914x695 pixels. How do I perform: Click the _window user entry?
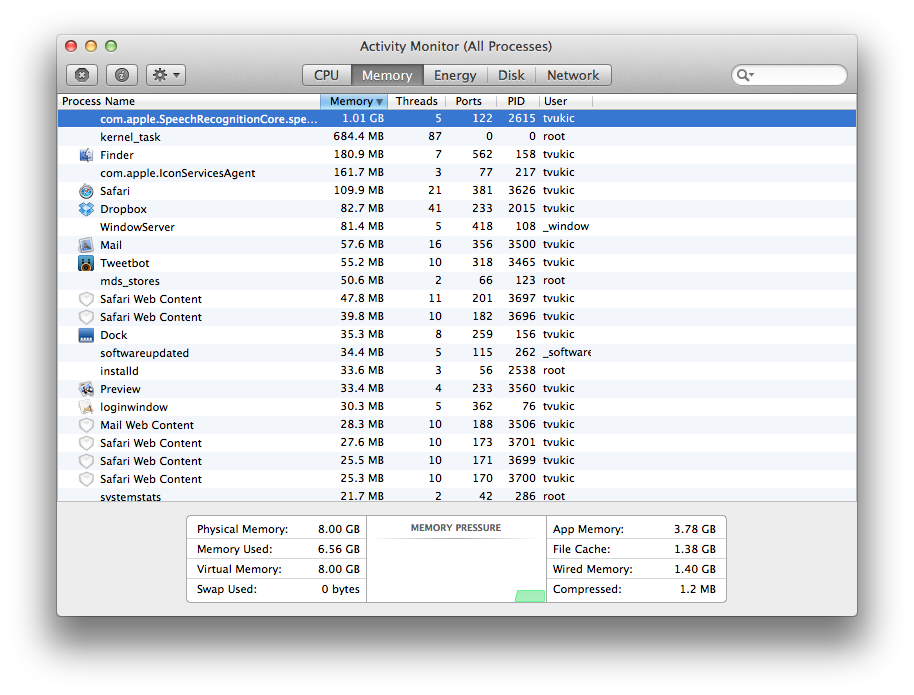[565, 226]
